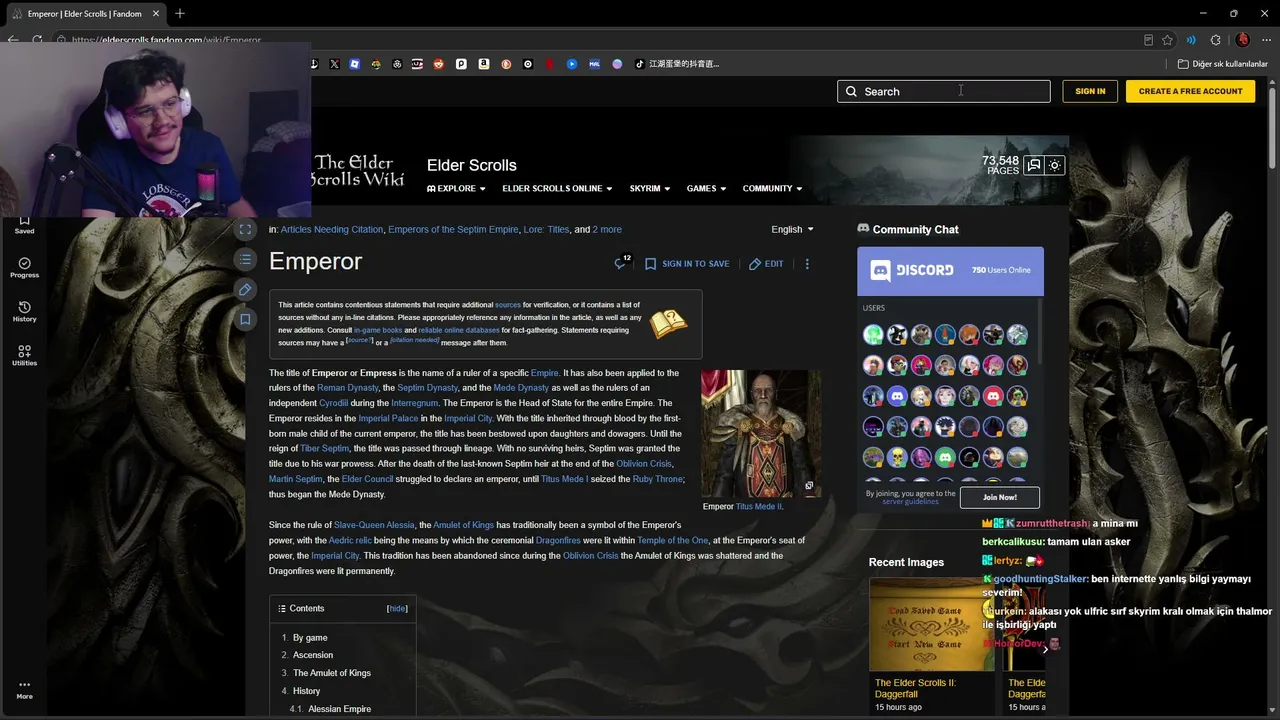Open the More menu in the sidebar
The height and width of the screenshot is (720, 1280).
tap(24, 690)
